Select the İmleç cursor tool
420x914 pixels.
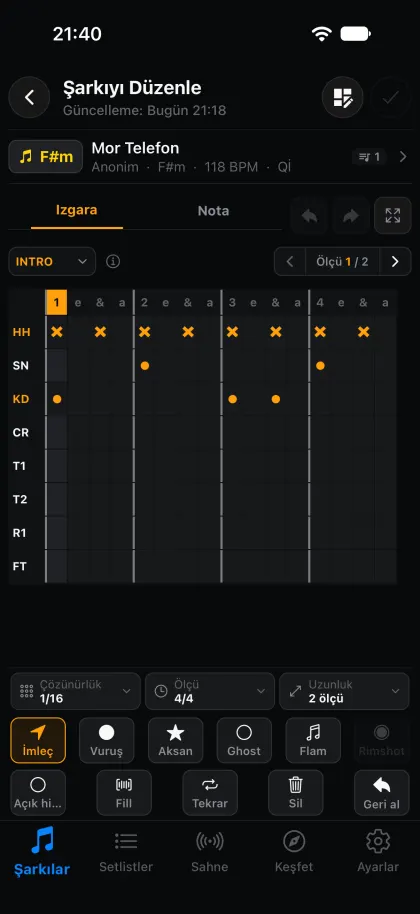click(38, 740)
